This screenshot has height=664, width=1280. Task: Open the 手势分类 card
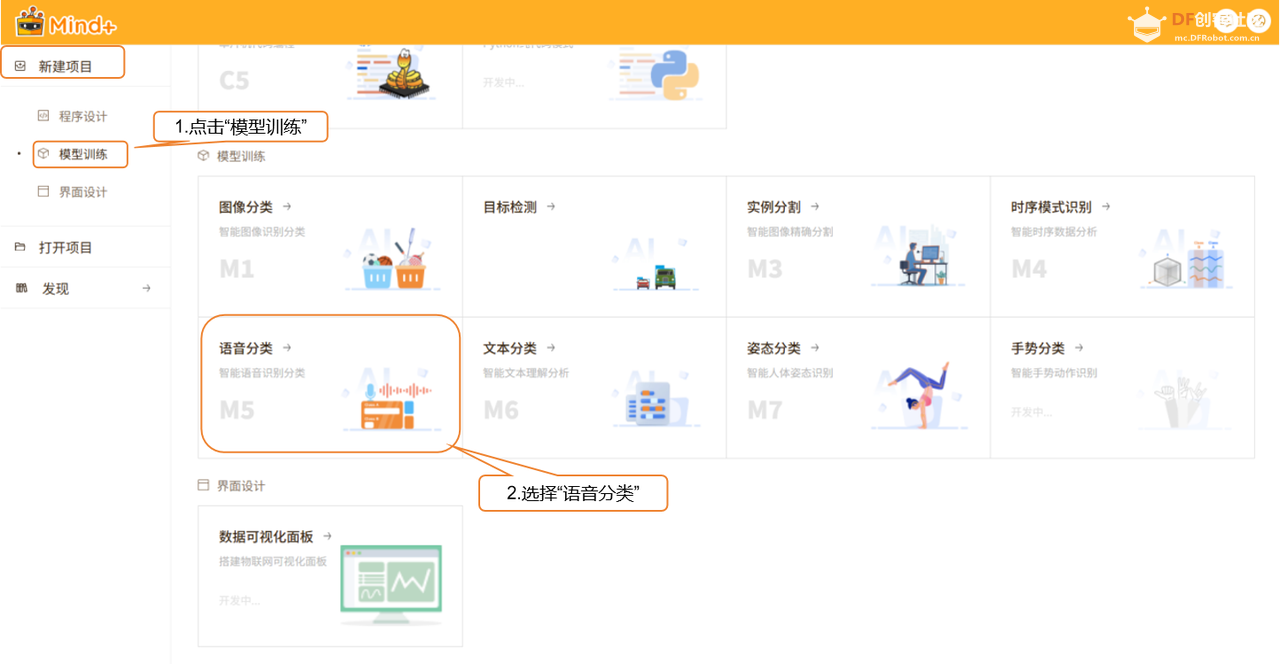click(1122, 388)
